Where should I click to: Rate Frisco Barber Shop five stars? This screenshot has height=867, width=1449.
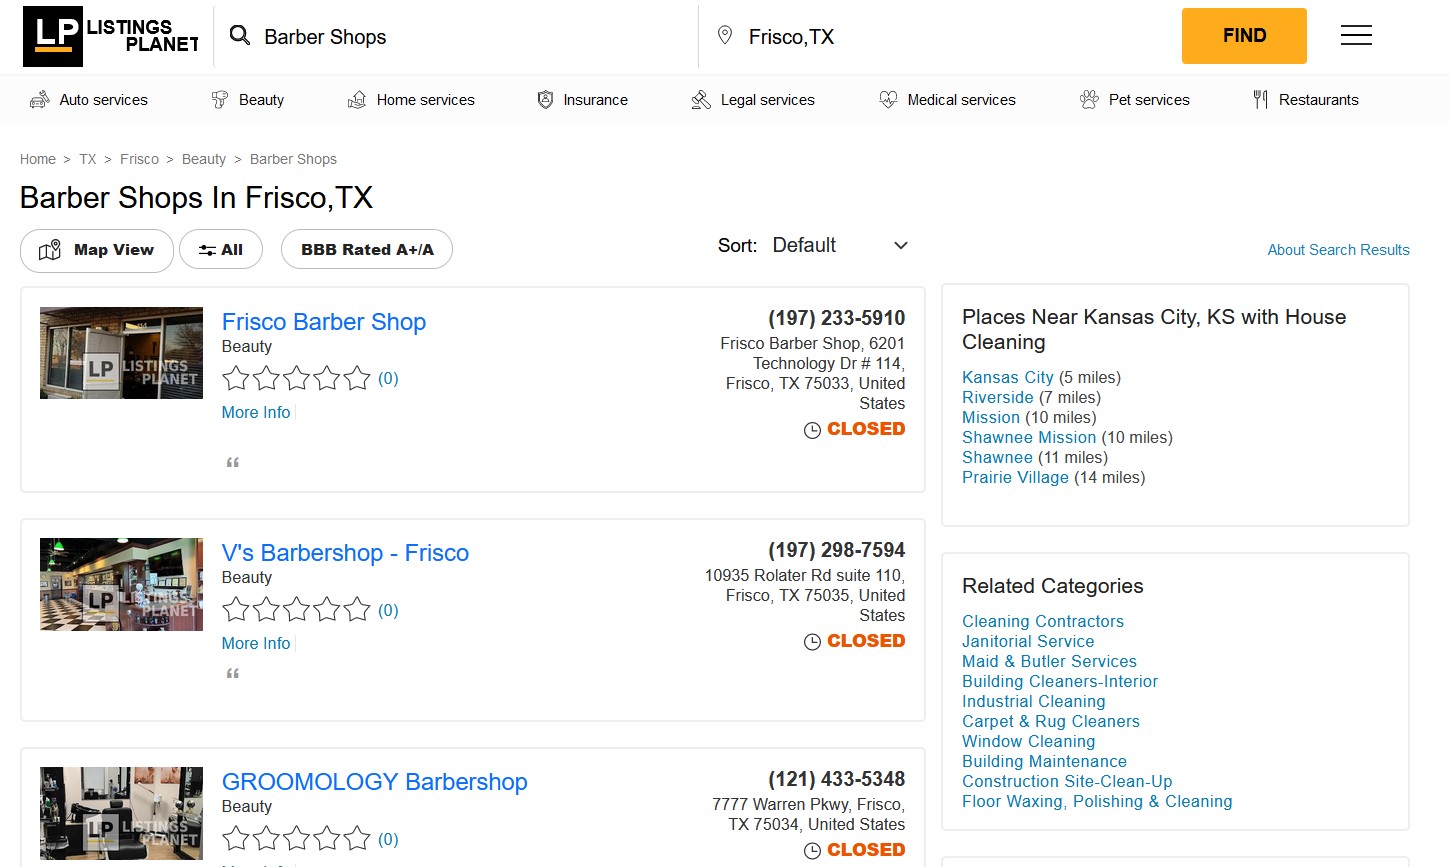click(357, 378)
